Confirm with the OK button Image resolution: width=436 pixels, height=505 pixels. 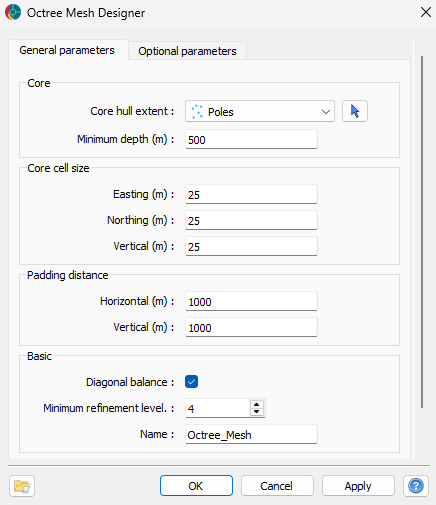[196, 486]
